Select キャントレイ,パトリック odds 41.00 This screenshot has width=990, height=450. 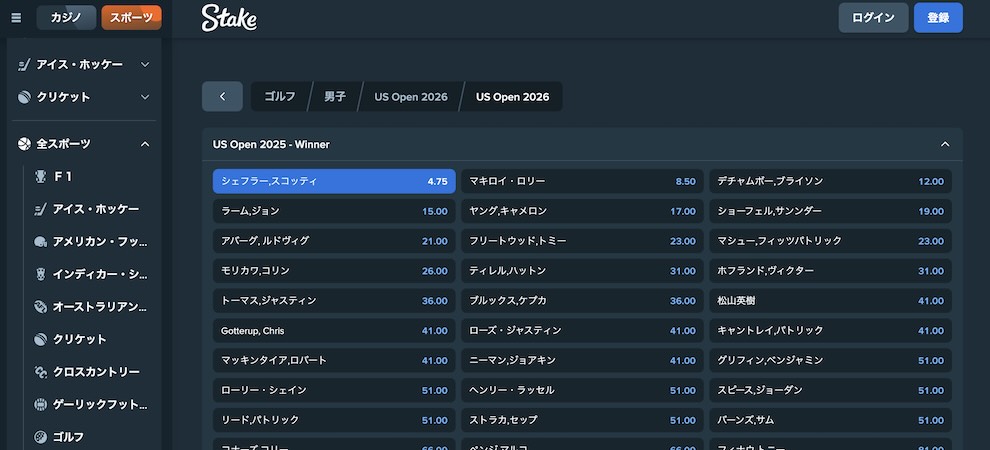(830, 331)
